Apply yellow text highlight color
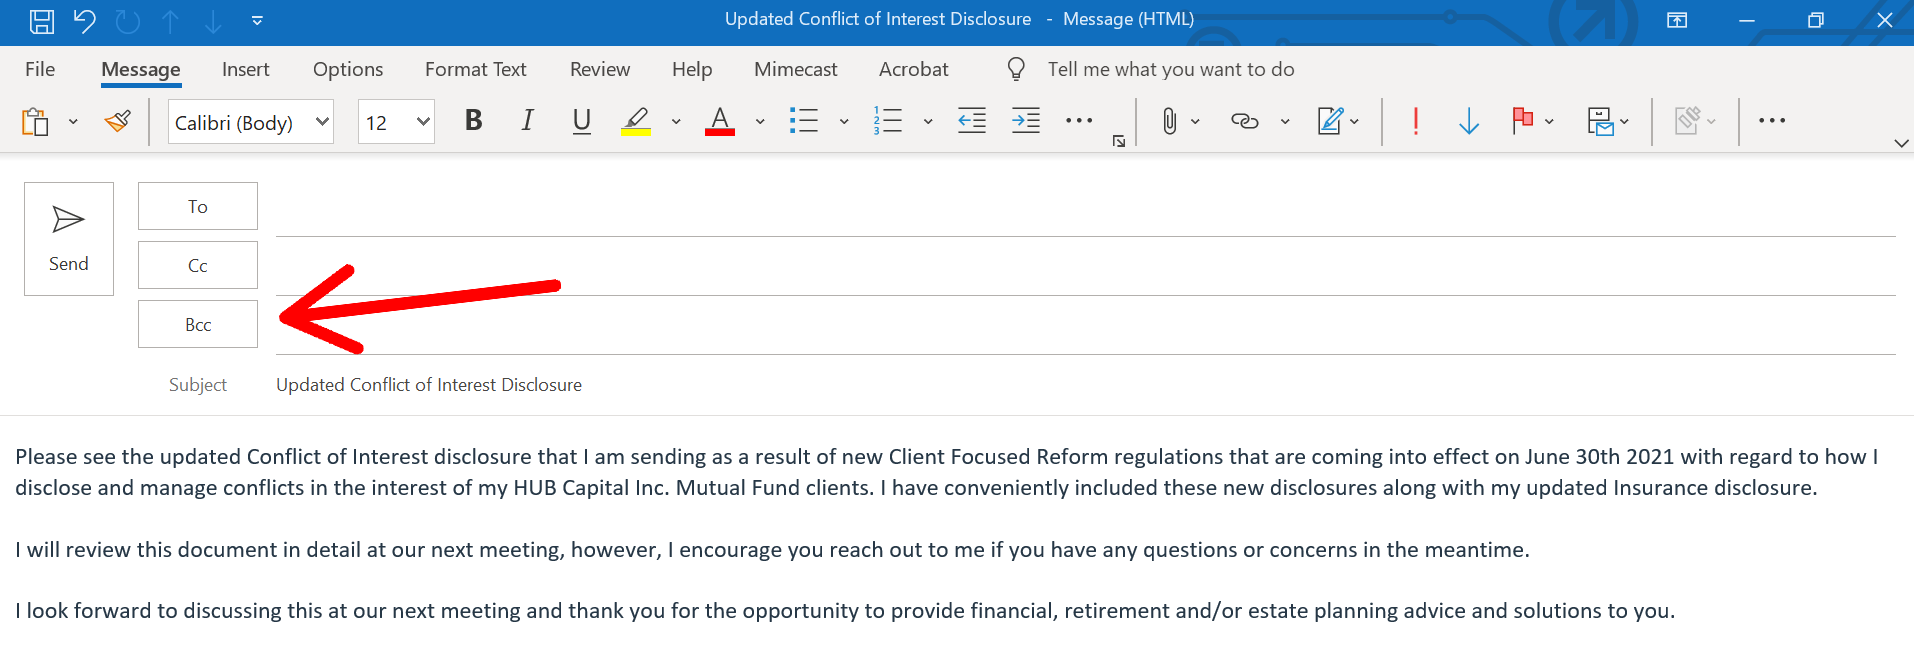 point(636,122)
